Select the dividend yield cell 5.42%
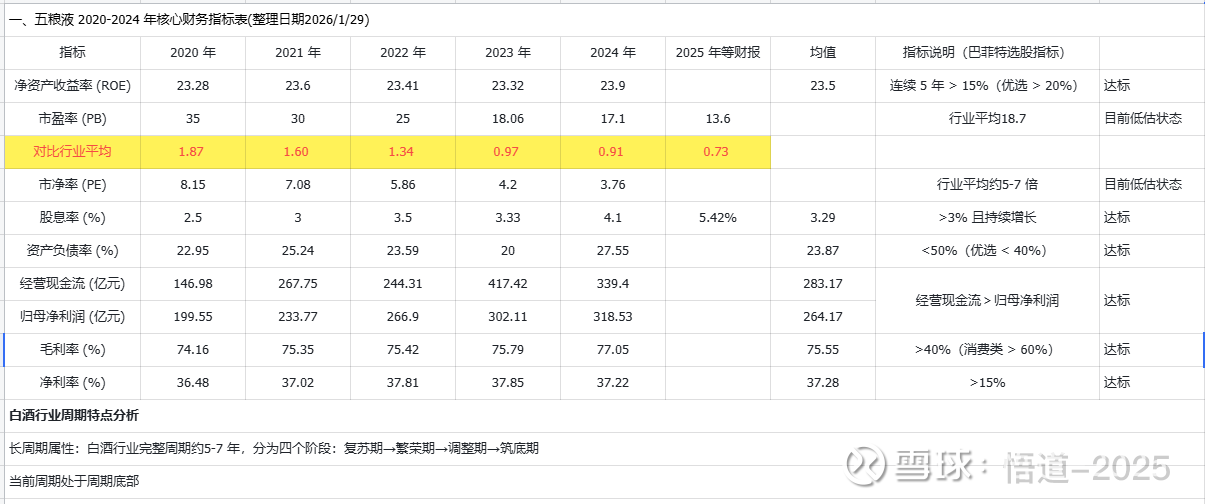1205x504 pixels. 718,218
